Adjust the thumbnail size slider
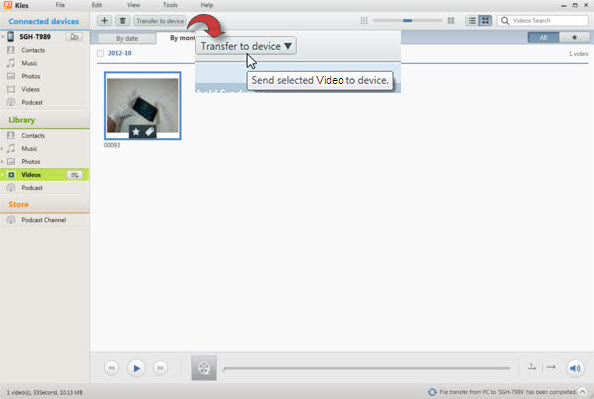Image resolution: width=594 pixels, height=399 pixels. (408, 20)
